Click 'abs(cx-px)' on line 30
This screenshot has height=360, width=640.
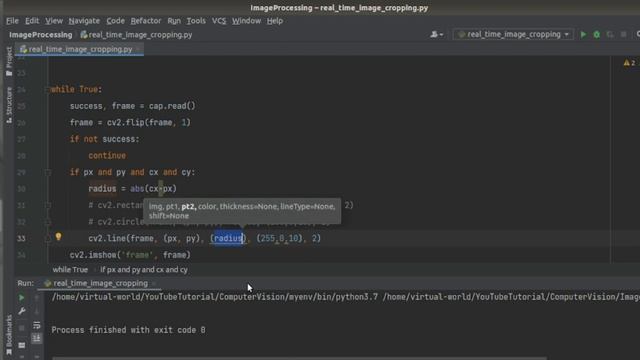pyautogui.click(x=153, y=189)
